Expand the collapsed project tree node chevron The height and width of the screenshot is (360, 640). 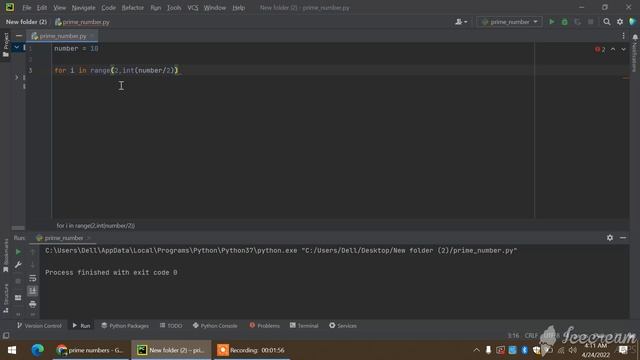[x=16, y=77]
